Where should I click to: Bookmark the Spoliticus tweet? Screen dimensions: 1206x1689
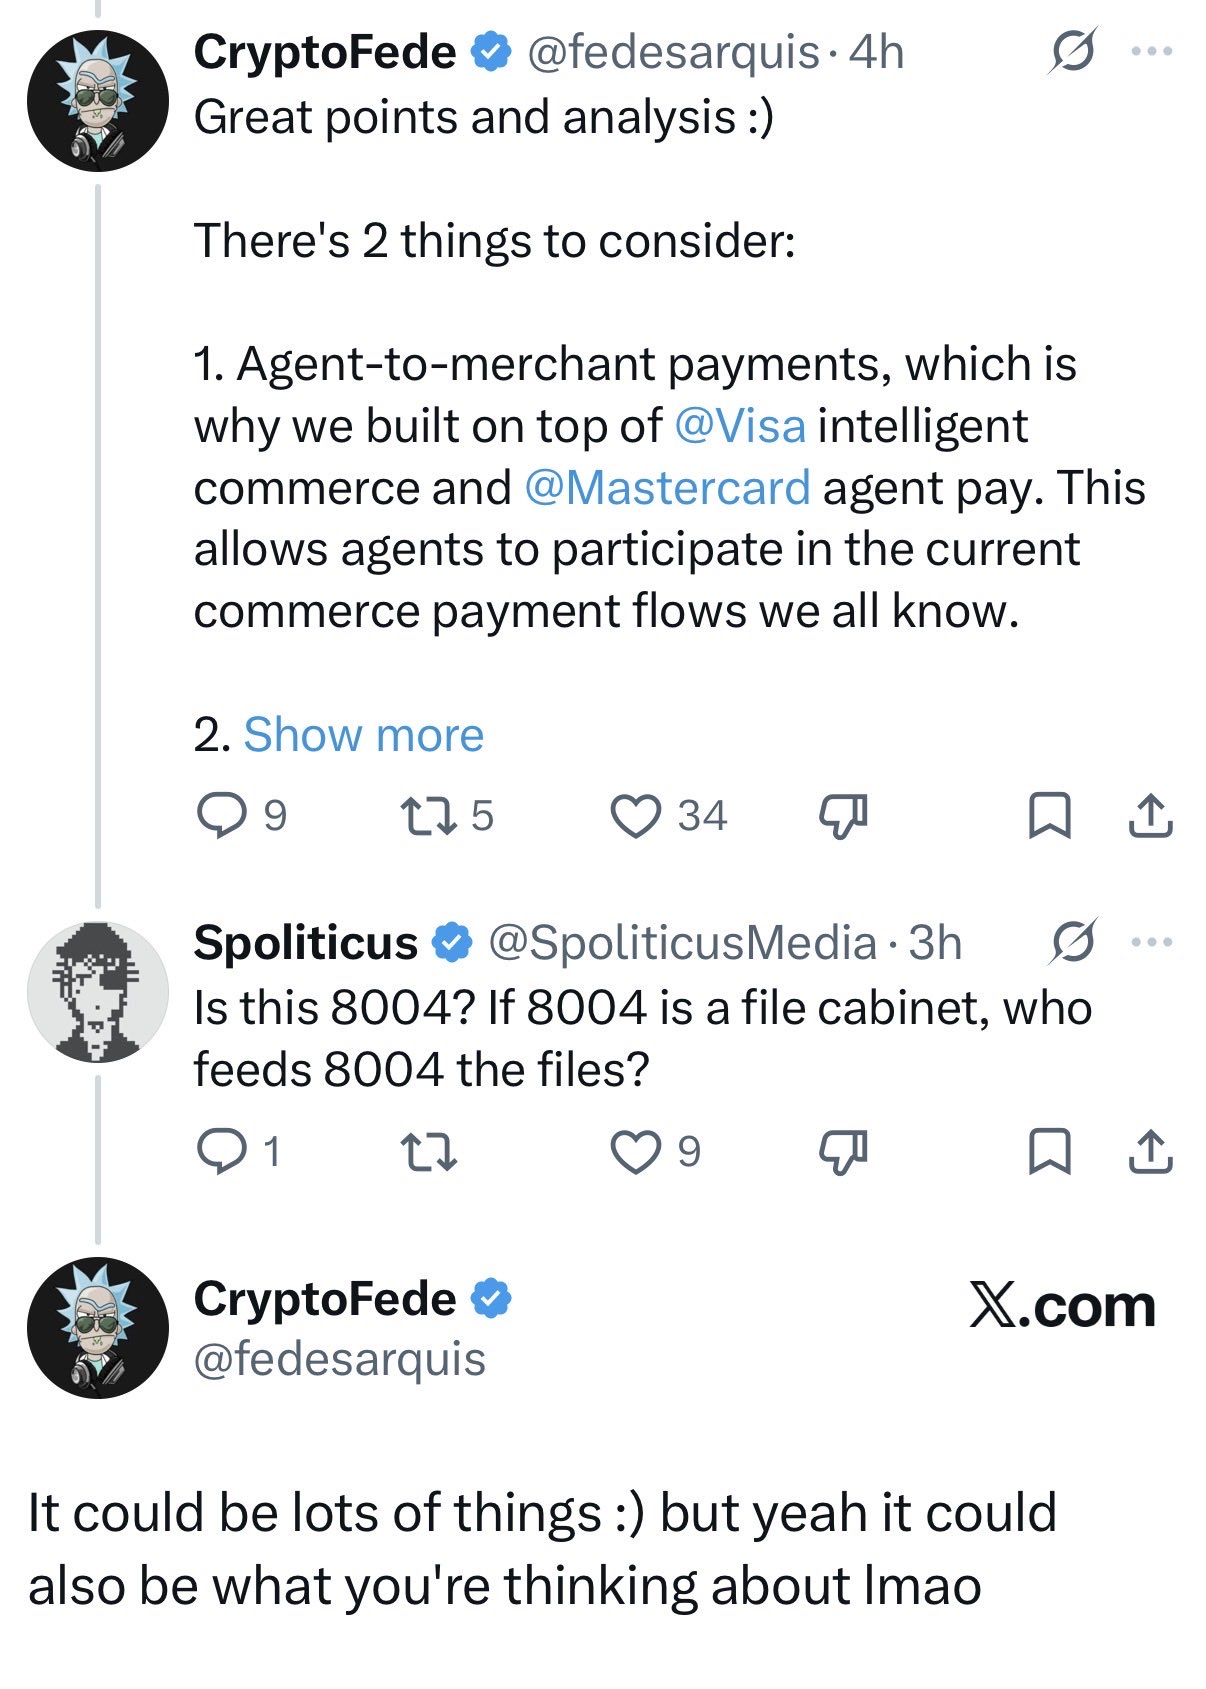[x=1050, y=1151]
